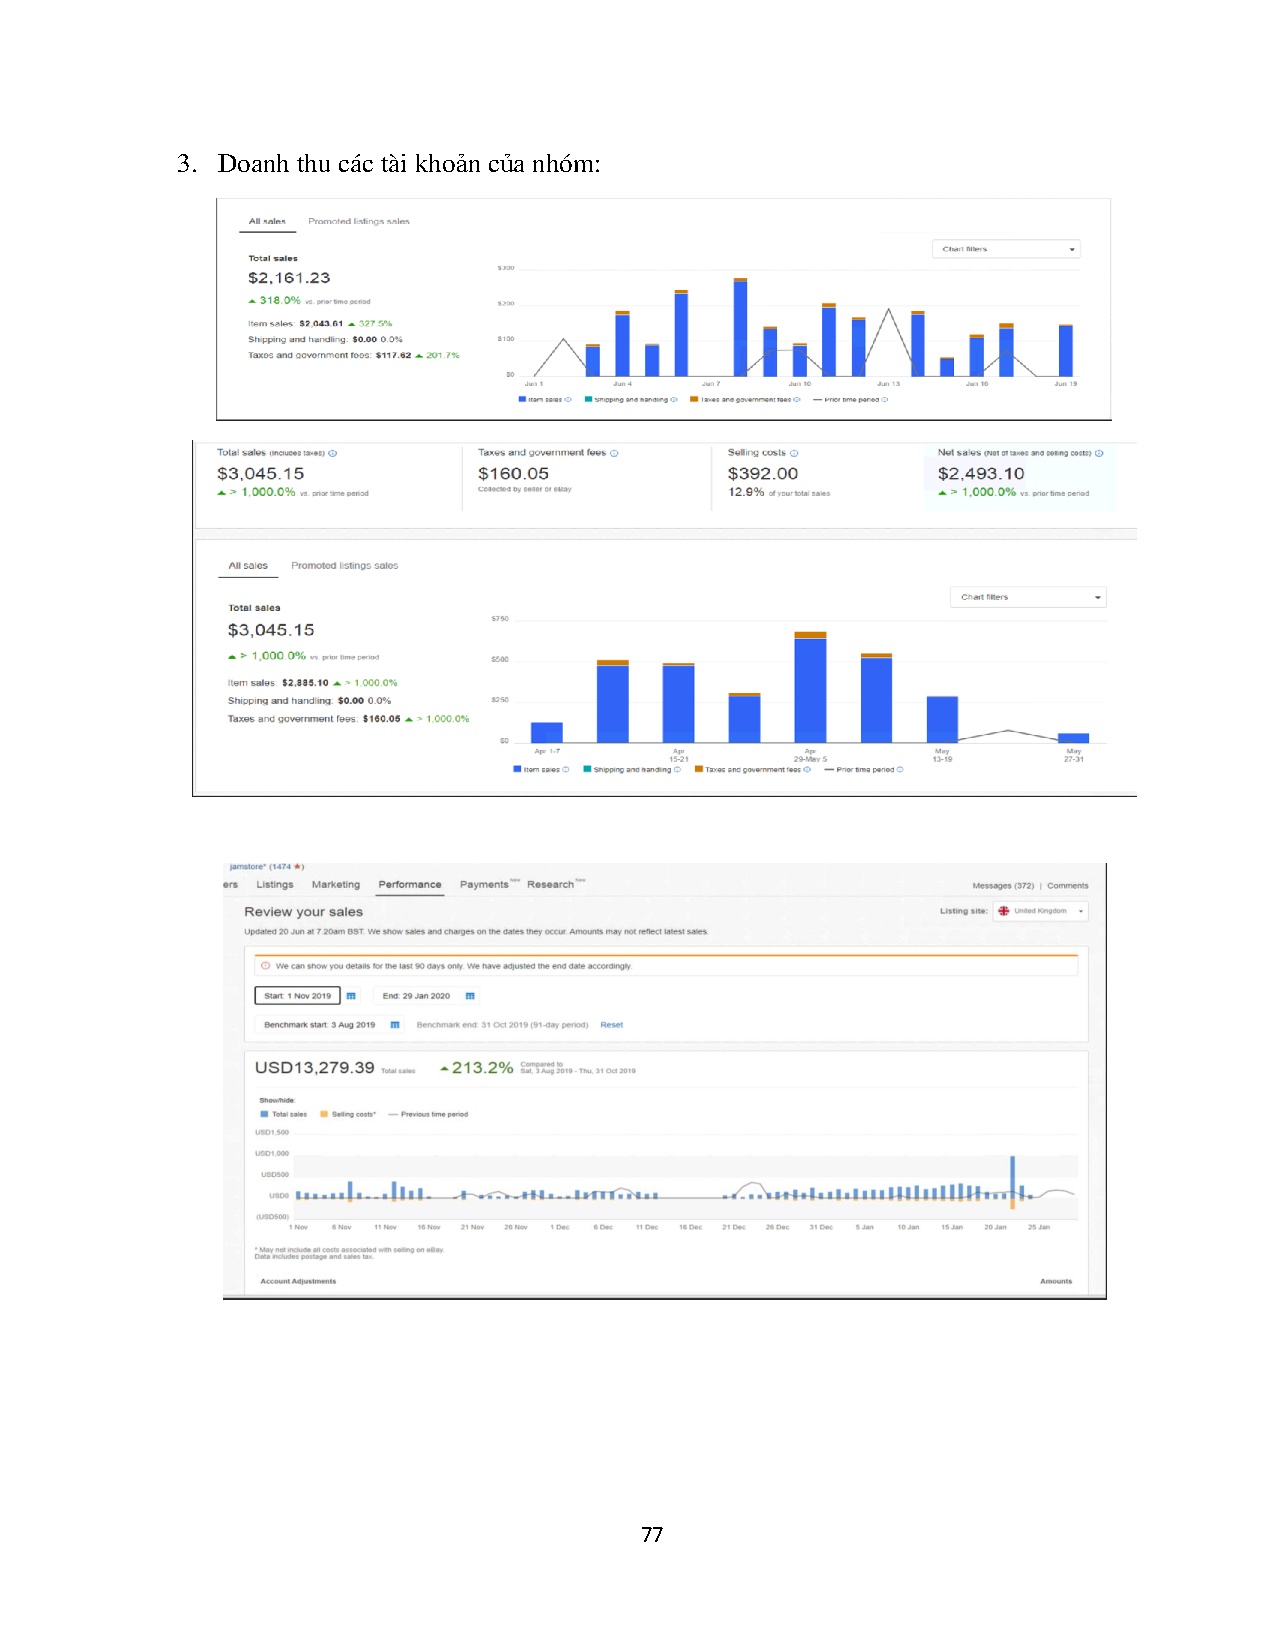Click the Reset link for benchmark dates
Viewport: 1275px width, 1650px height.
[611, 1025]
